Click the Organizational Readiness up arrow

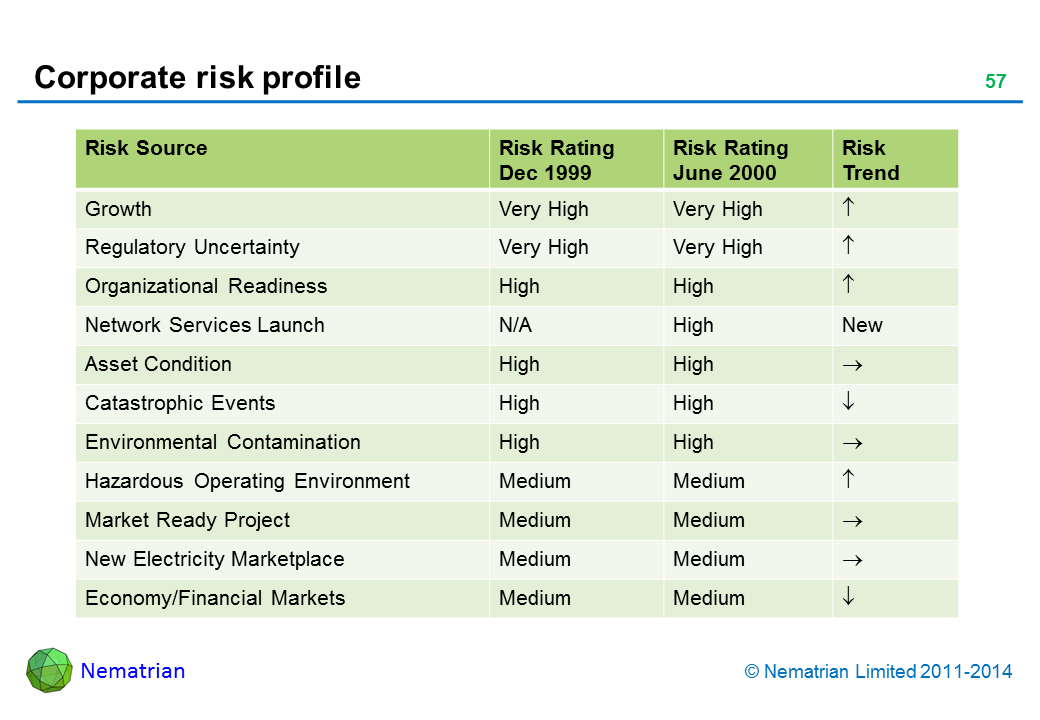pyautogui.click(x=848, y=286)
